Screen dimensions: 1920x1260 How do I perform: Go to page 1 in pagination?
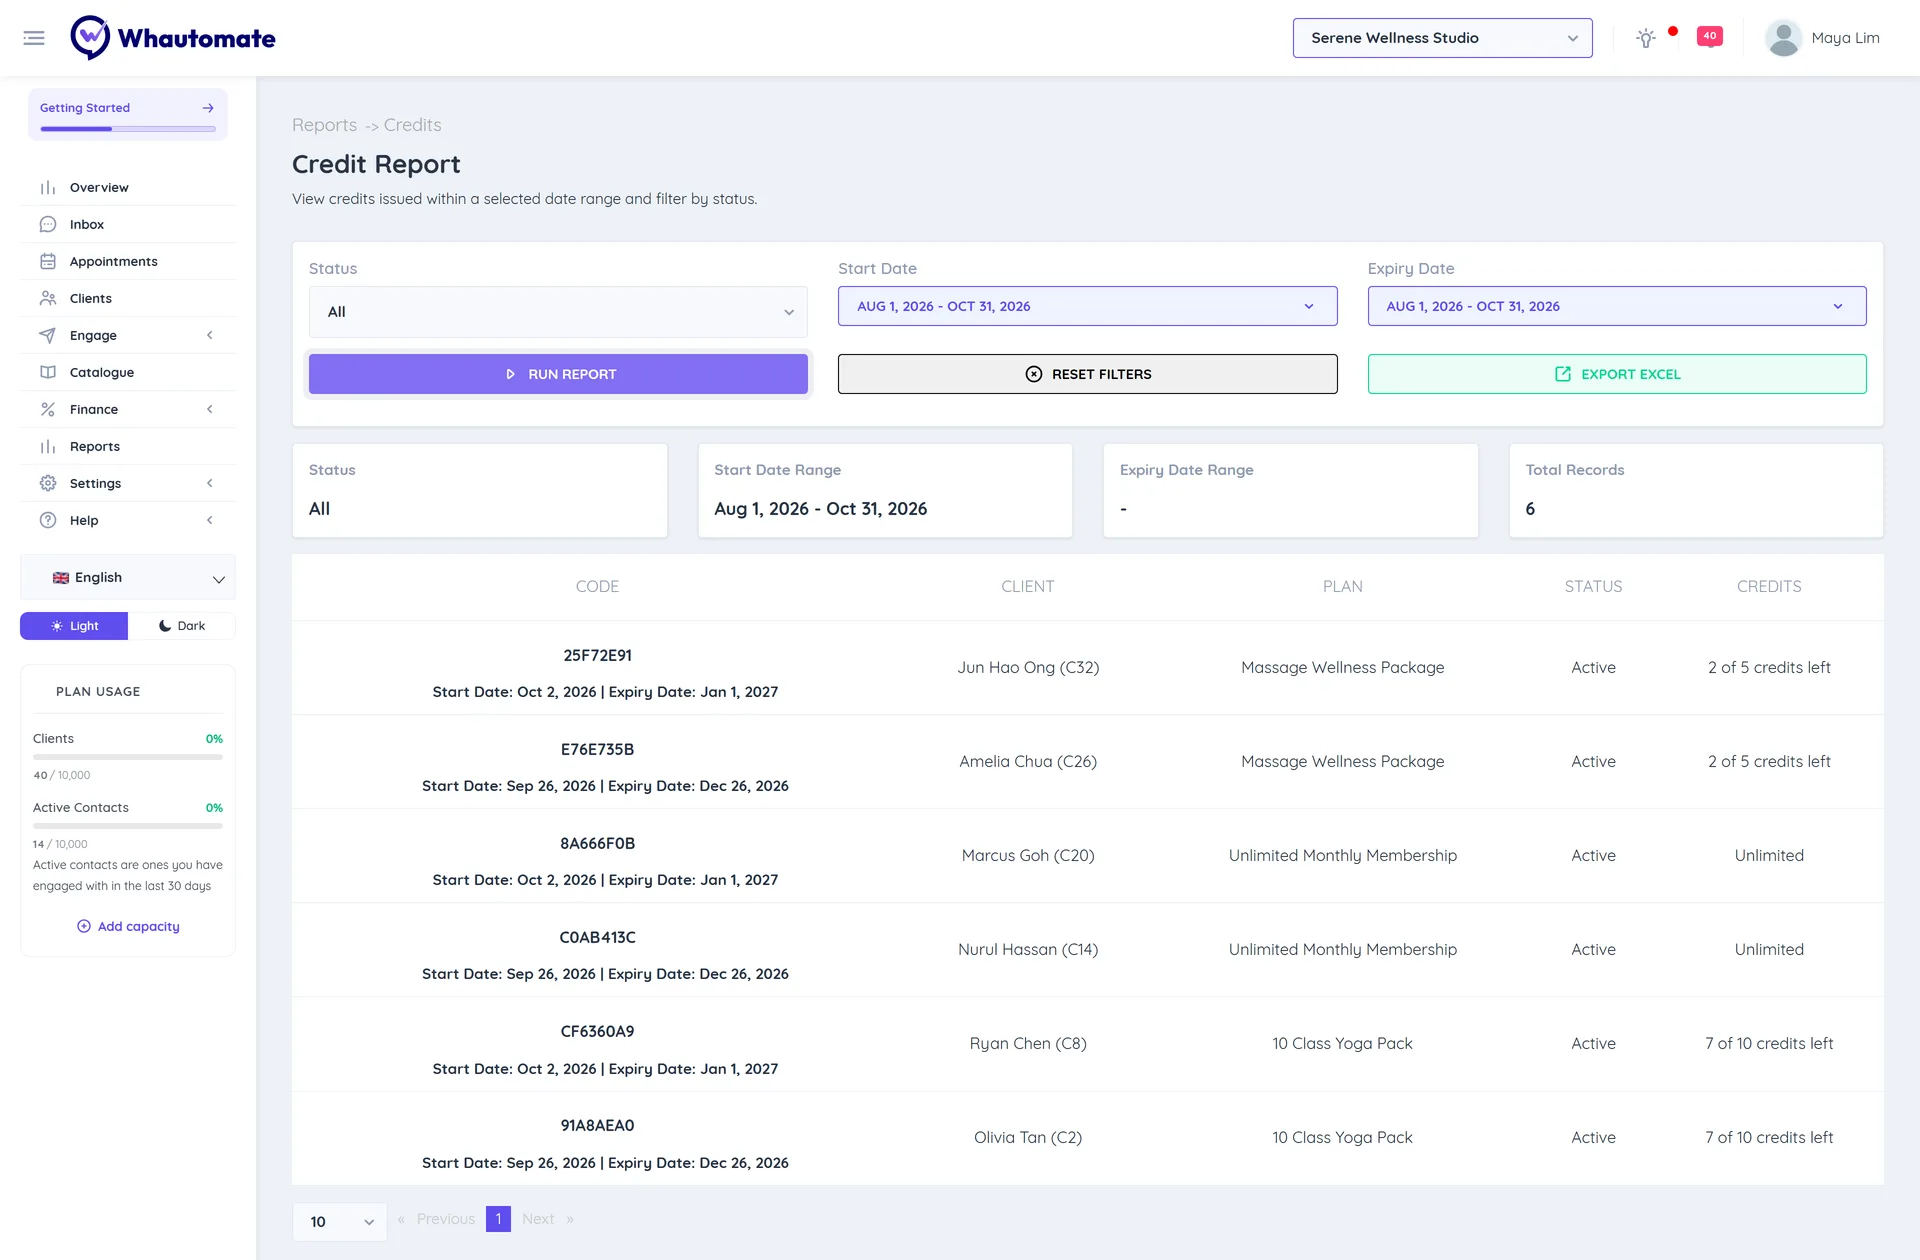(498, 1219)
